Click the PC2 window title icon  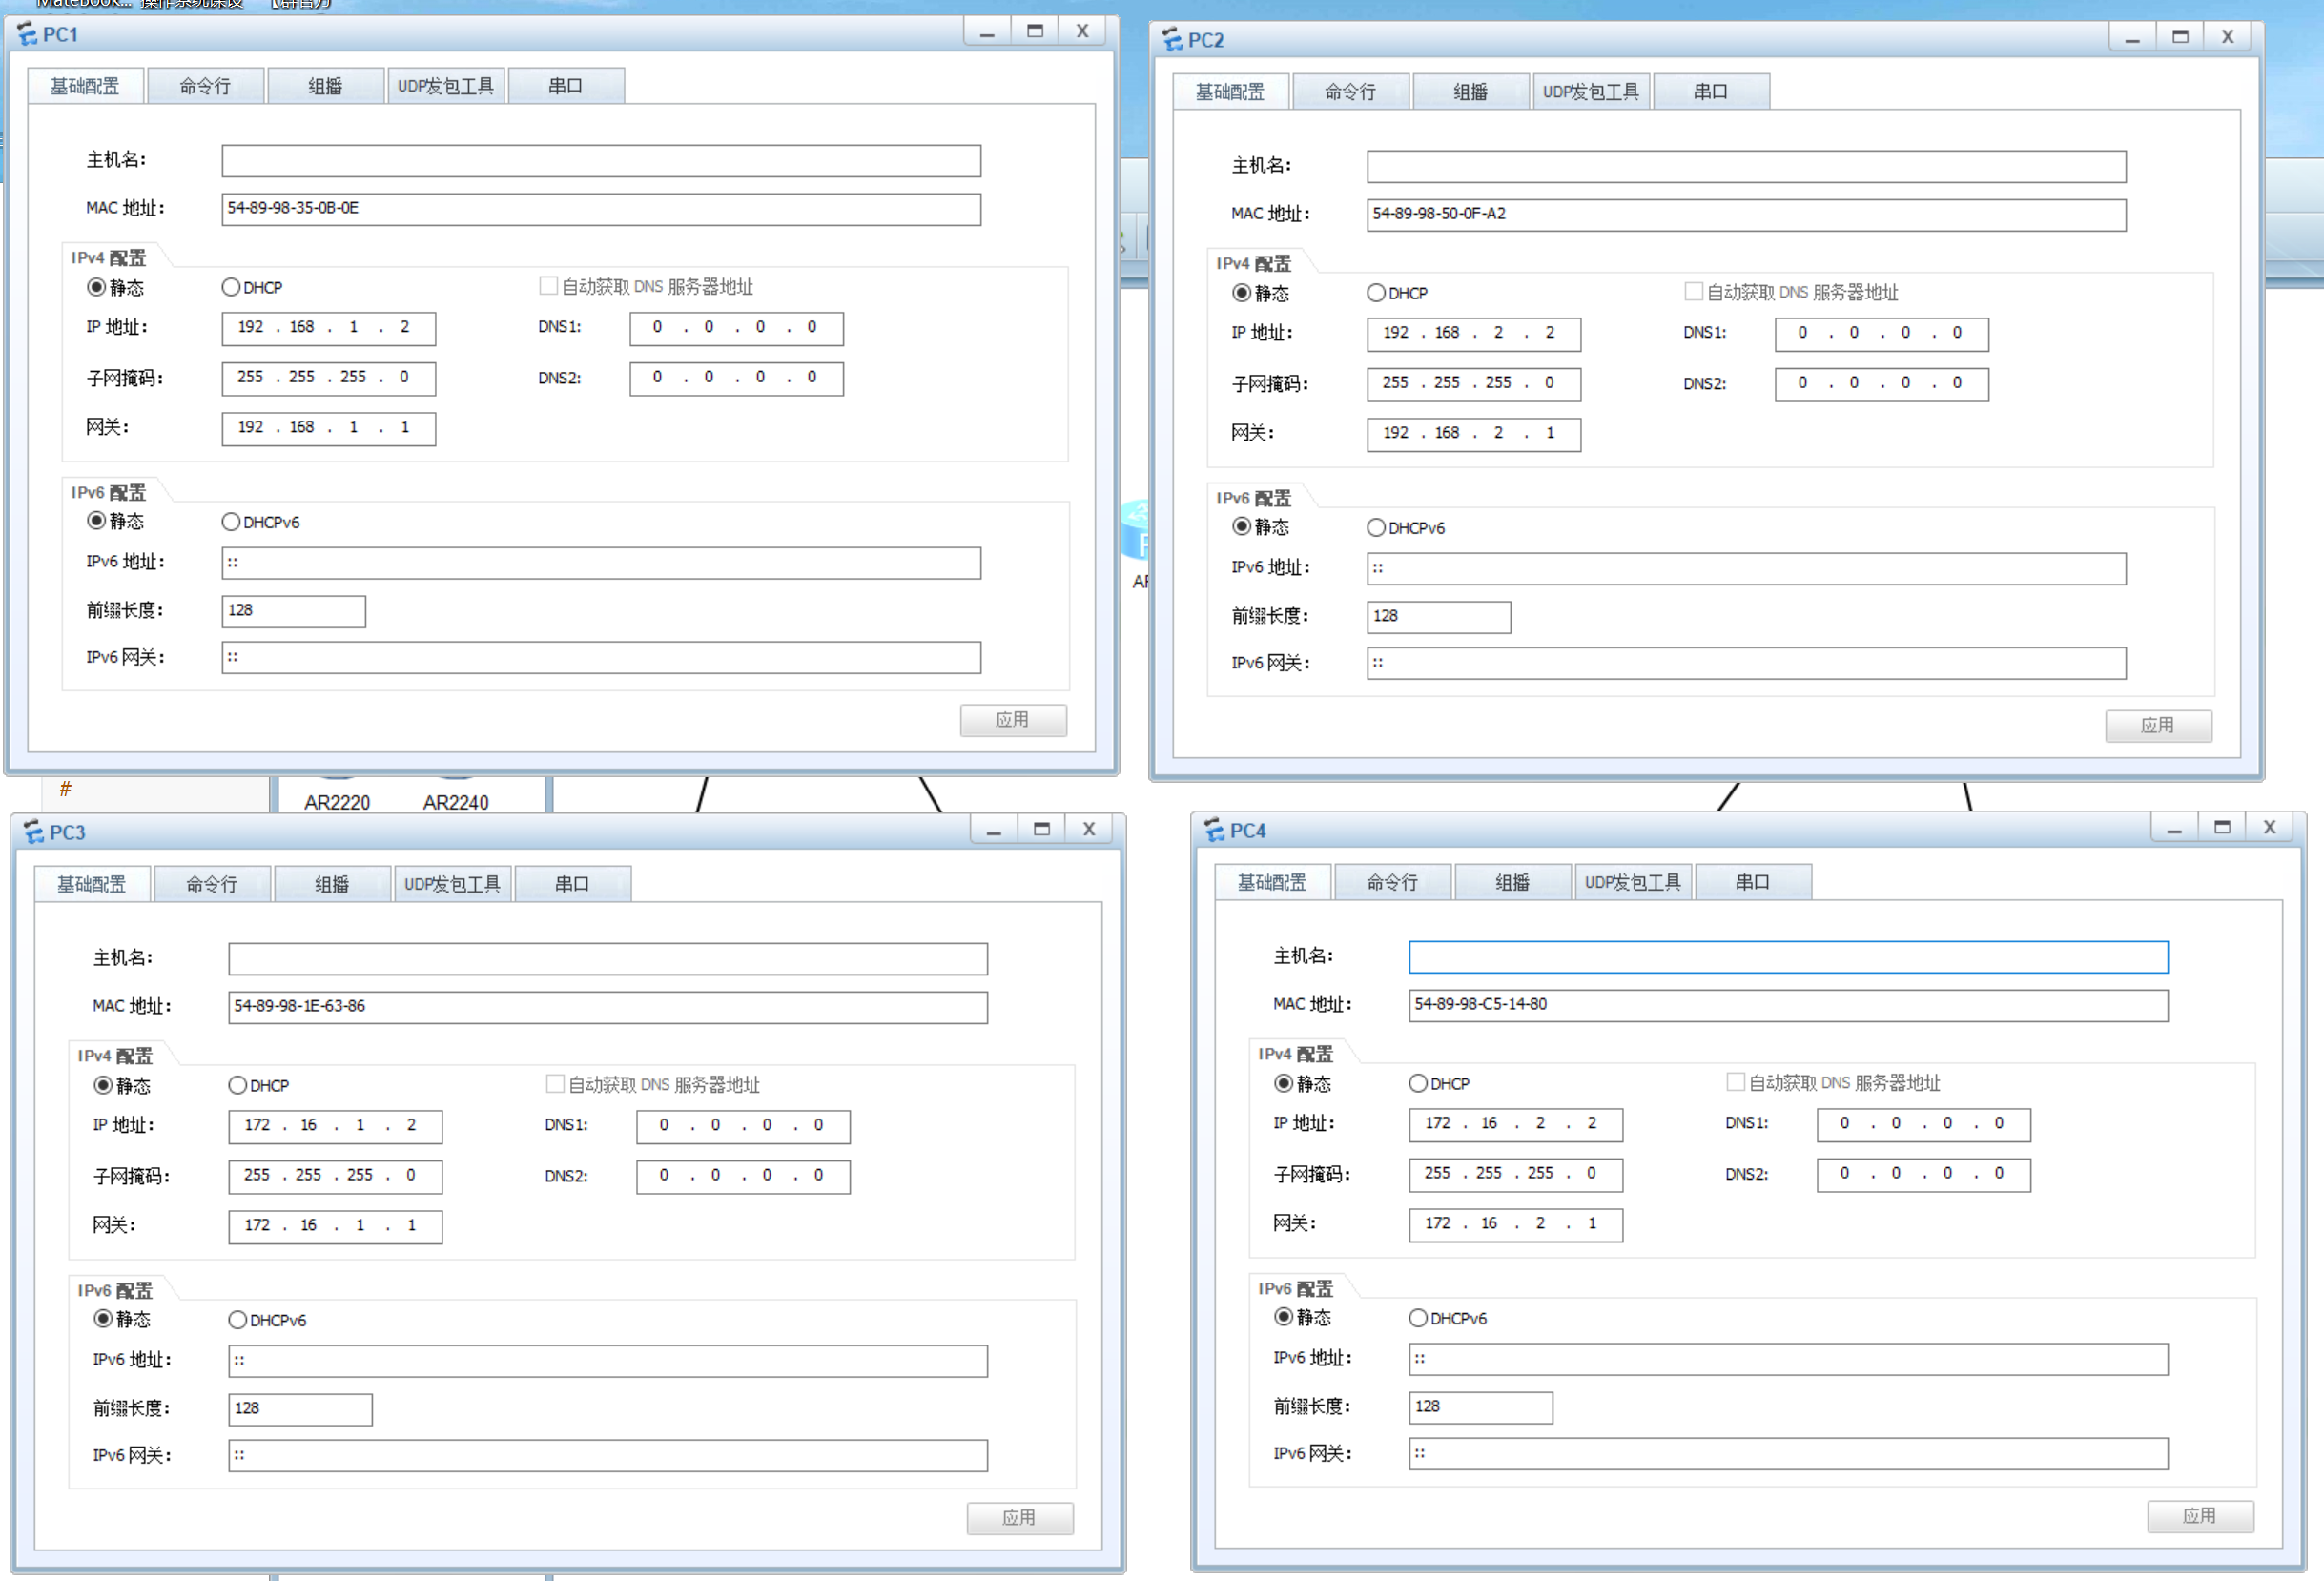(1172, 40)
